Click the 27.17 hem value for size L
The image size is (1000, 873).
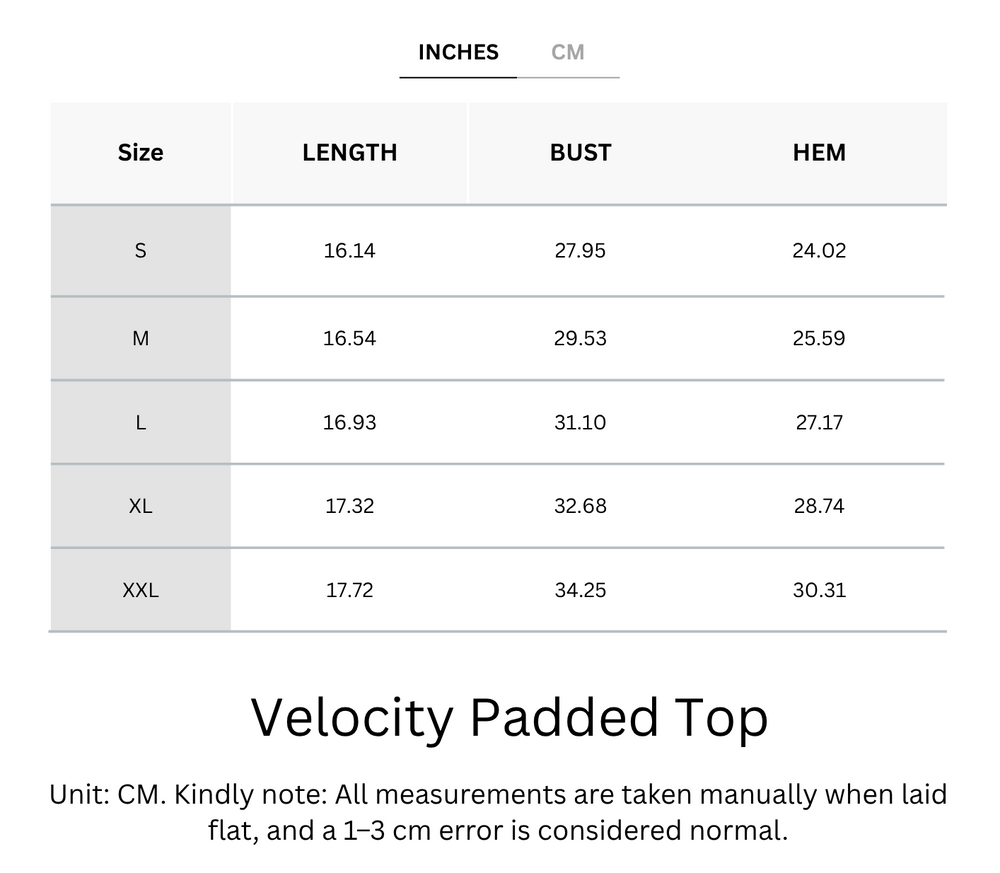(x=820, y=422)
